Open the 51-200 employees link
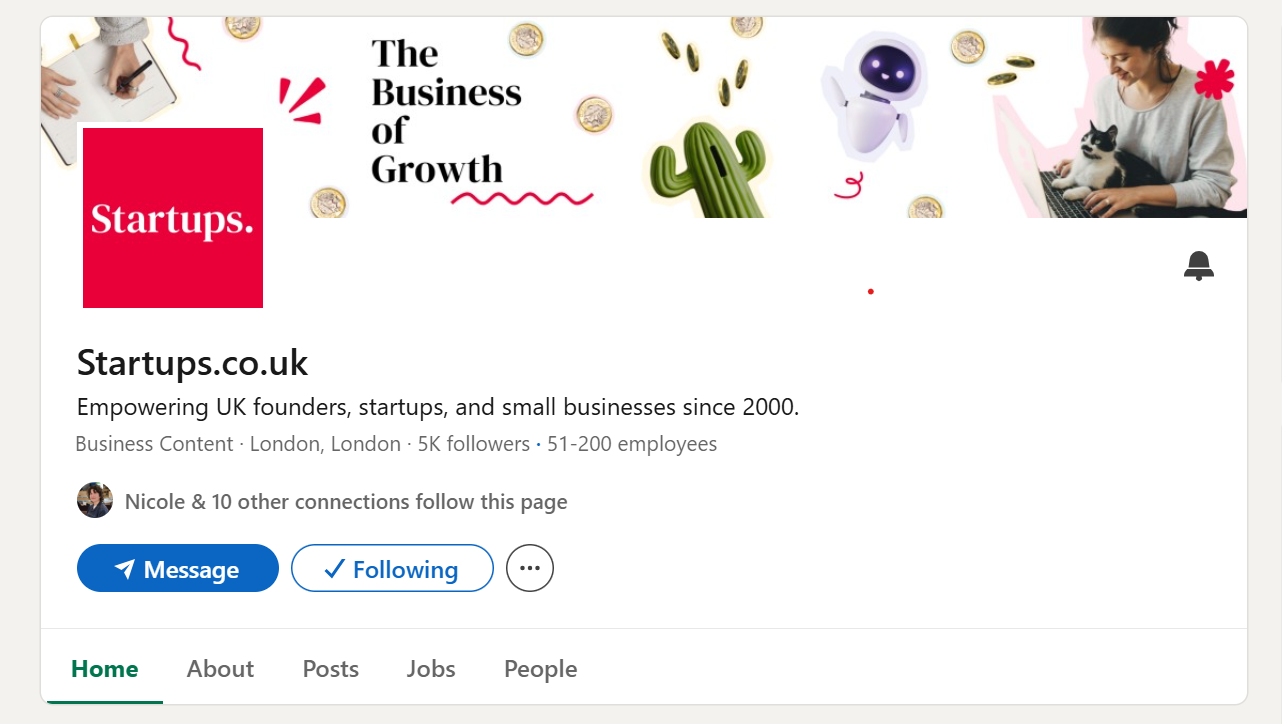Image resolution: width=1282 pixels, height=724 pixels. pyautogui.click(x=632, y=444)
